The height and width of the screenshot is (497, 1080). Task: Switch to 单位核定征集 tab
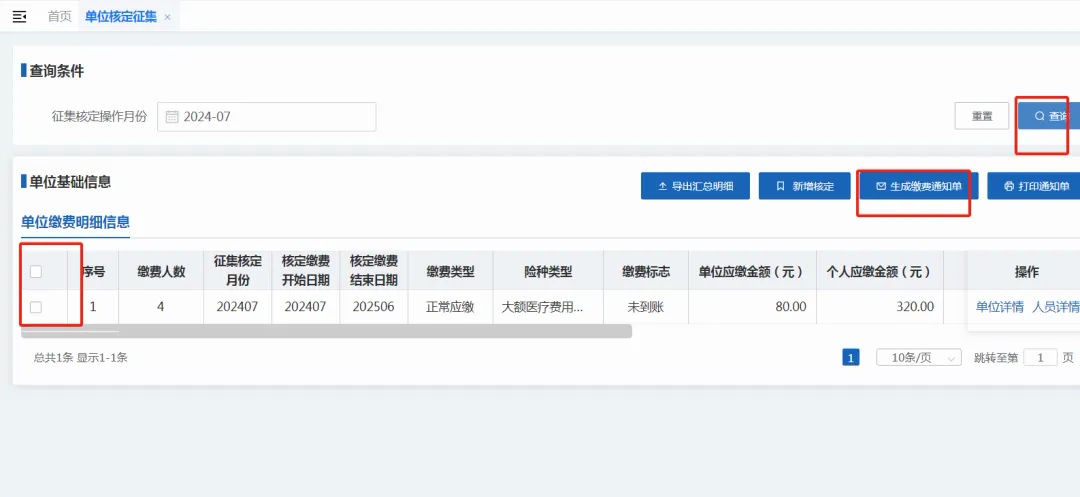click(121, 17)
